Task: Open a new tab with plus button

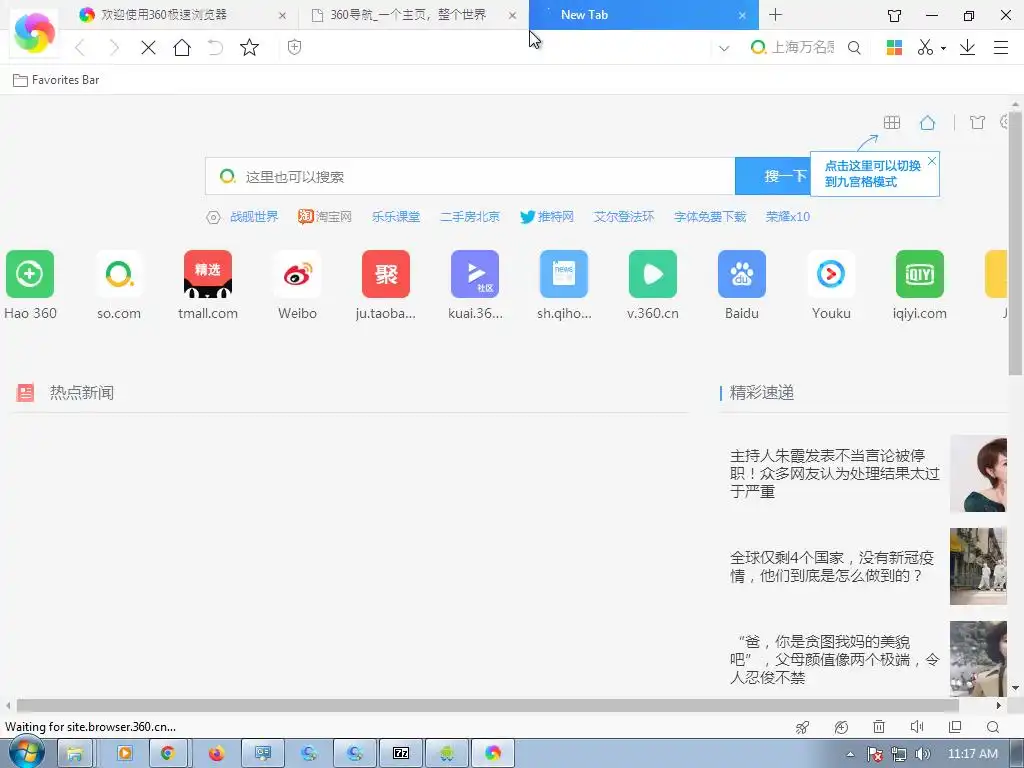Action: [x=775, y=14]
